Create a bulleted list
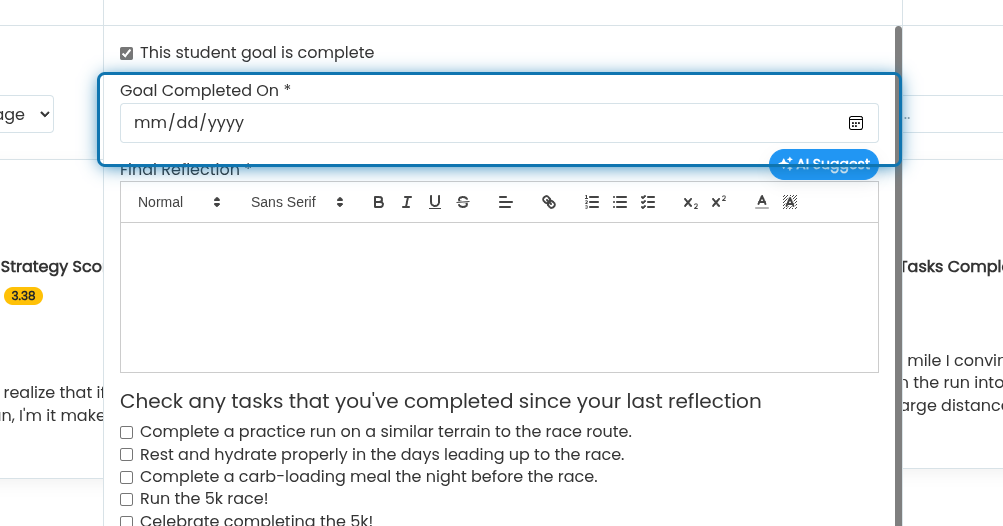Image resolution: width=1003 pixels, height=526 pixels. (620, 202)
